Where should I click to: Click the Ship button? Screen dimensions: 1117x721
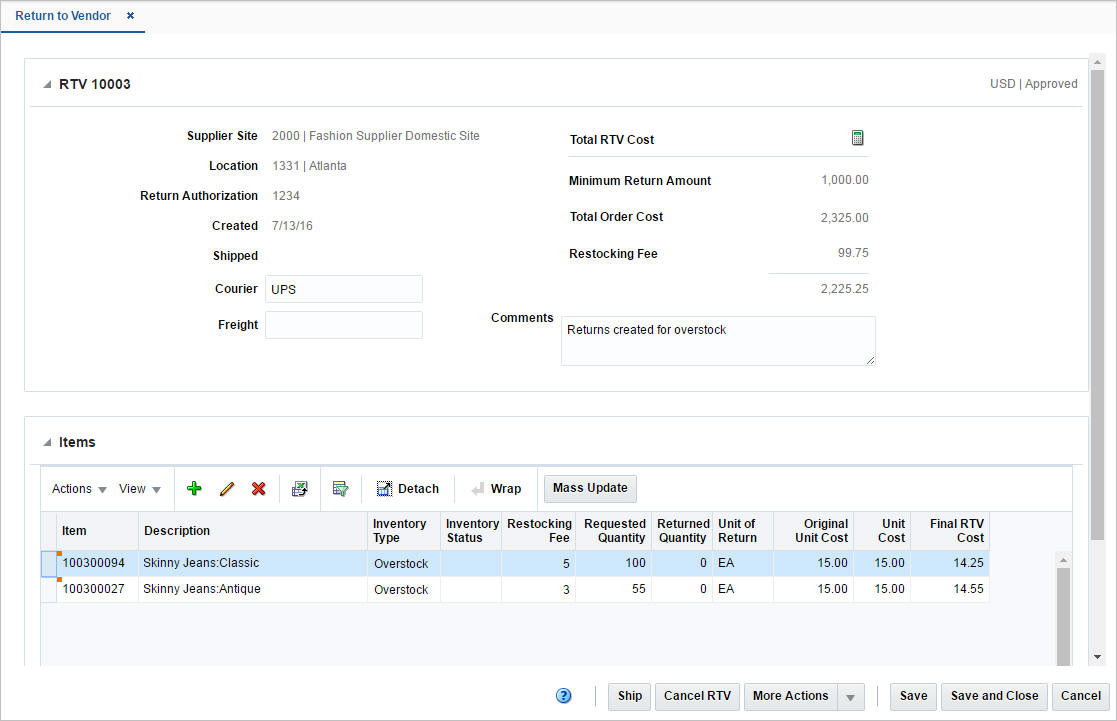click(630, 696)
